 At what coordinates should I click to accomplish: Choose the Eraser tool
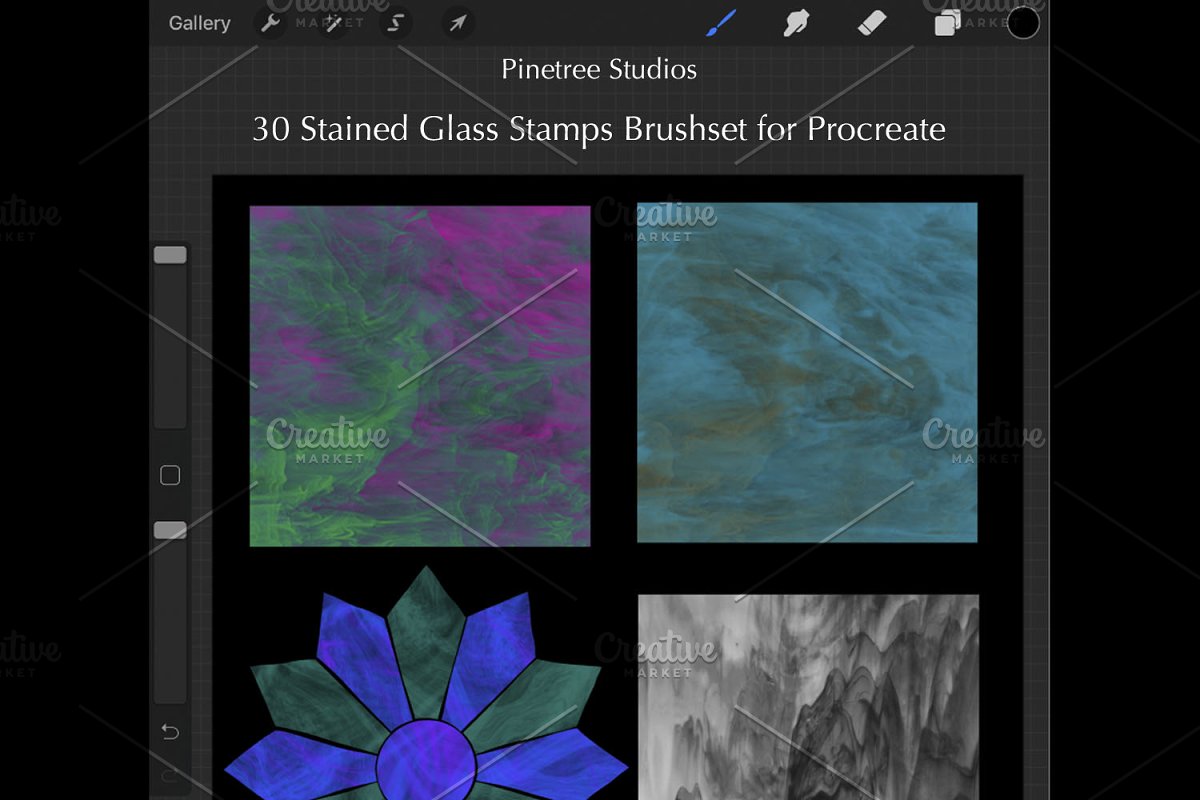pos(871,22)
